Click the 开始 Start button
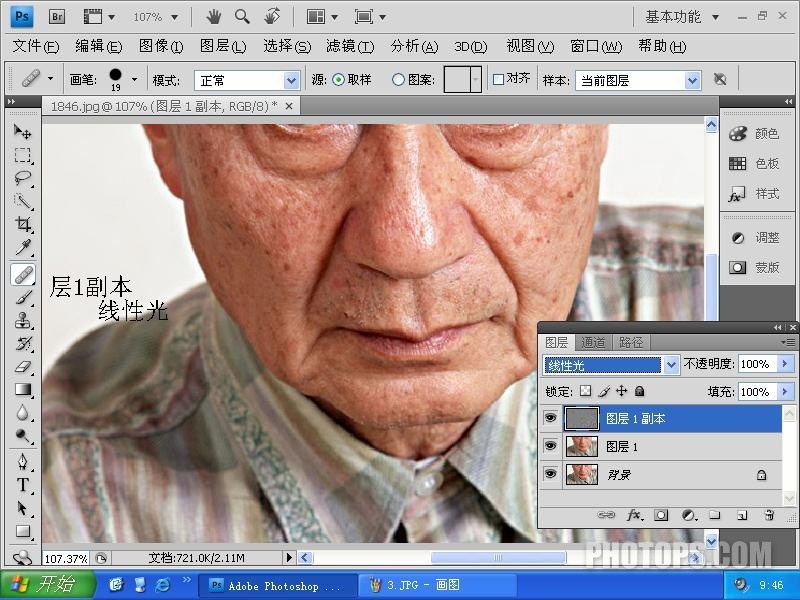The width and height of the screenshot is (800, 600). pos(47,584)
